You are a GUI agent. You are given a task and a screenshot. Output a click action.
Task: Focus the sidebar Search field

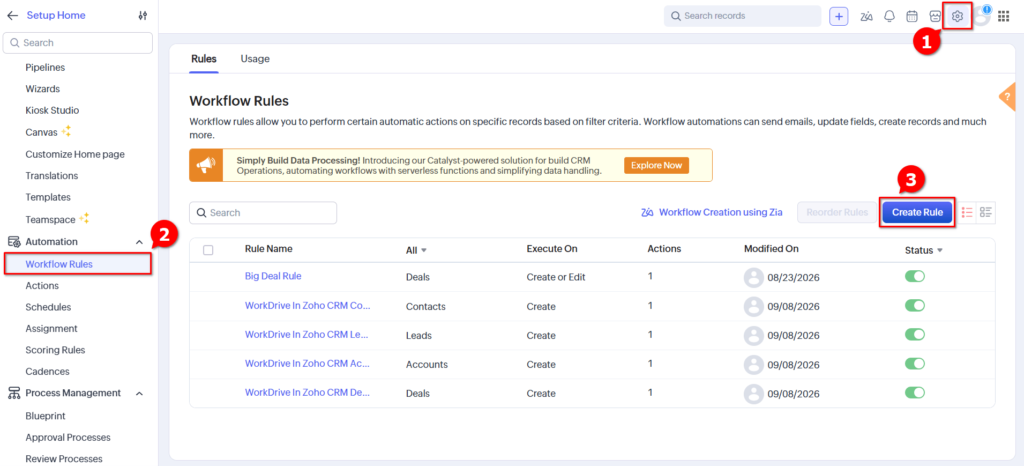[x=78, y=42]
